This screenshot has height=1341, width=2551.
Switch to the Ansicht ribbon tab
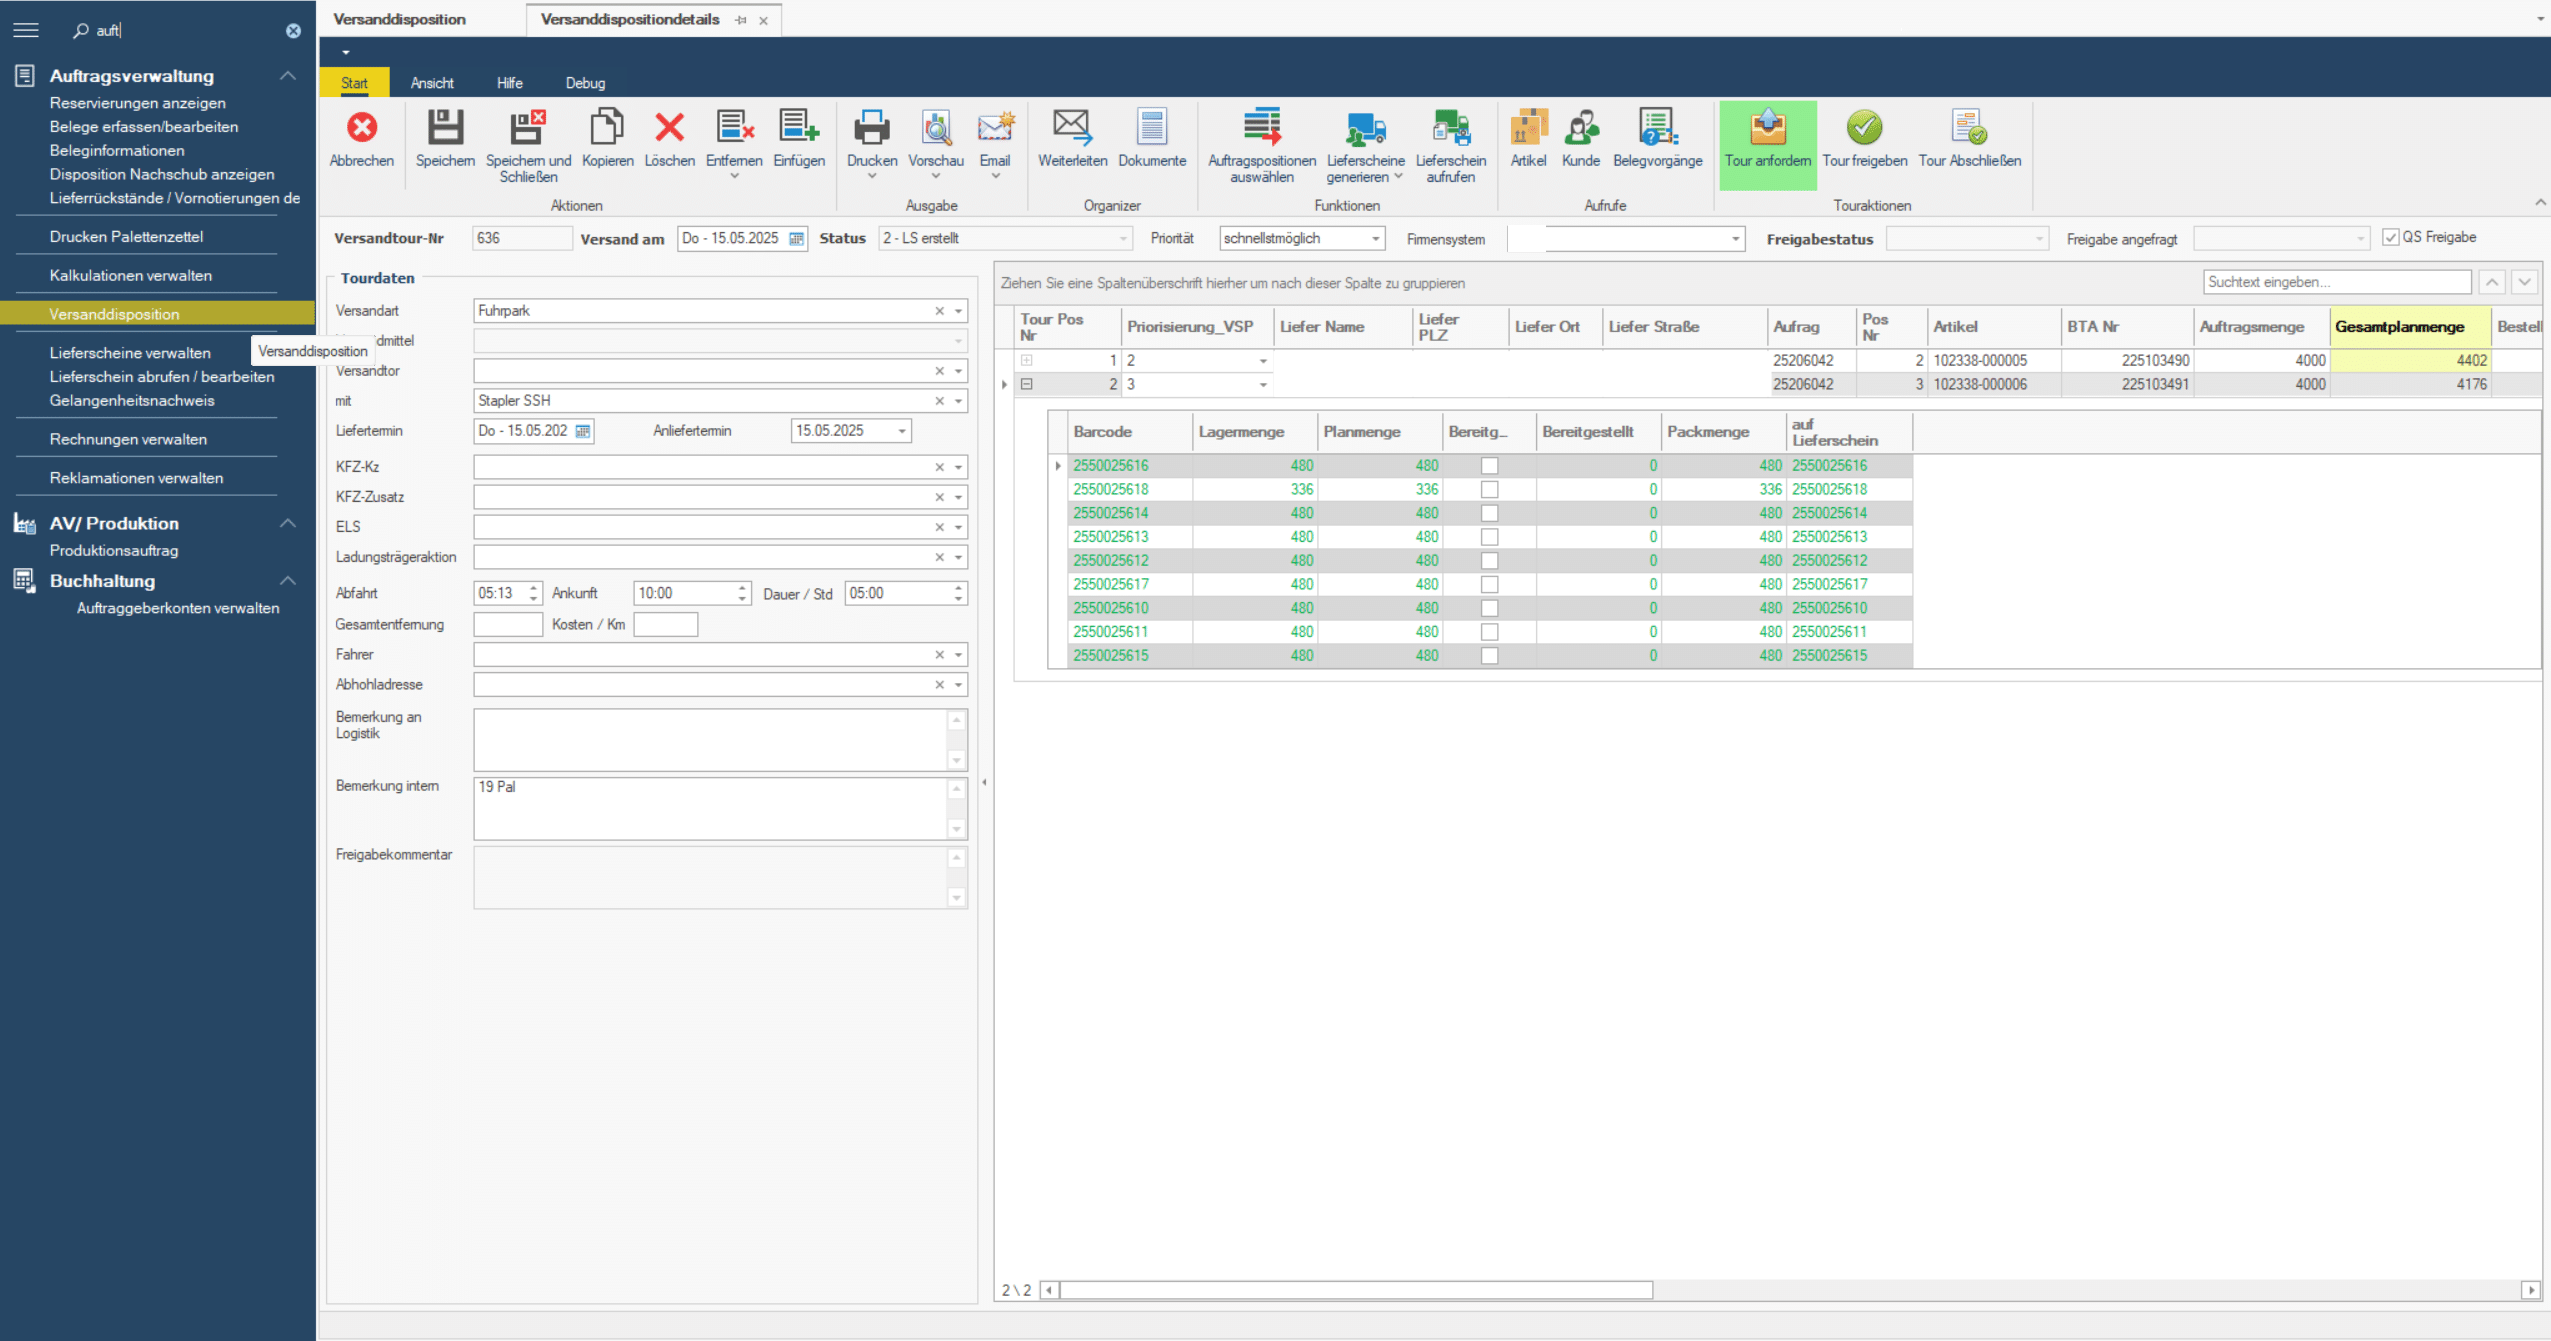pos(432,83)
